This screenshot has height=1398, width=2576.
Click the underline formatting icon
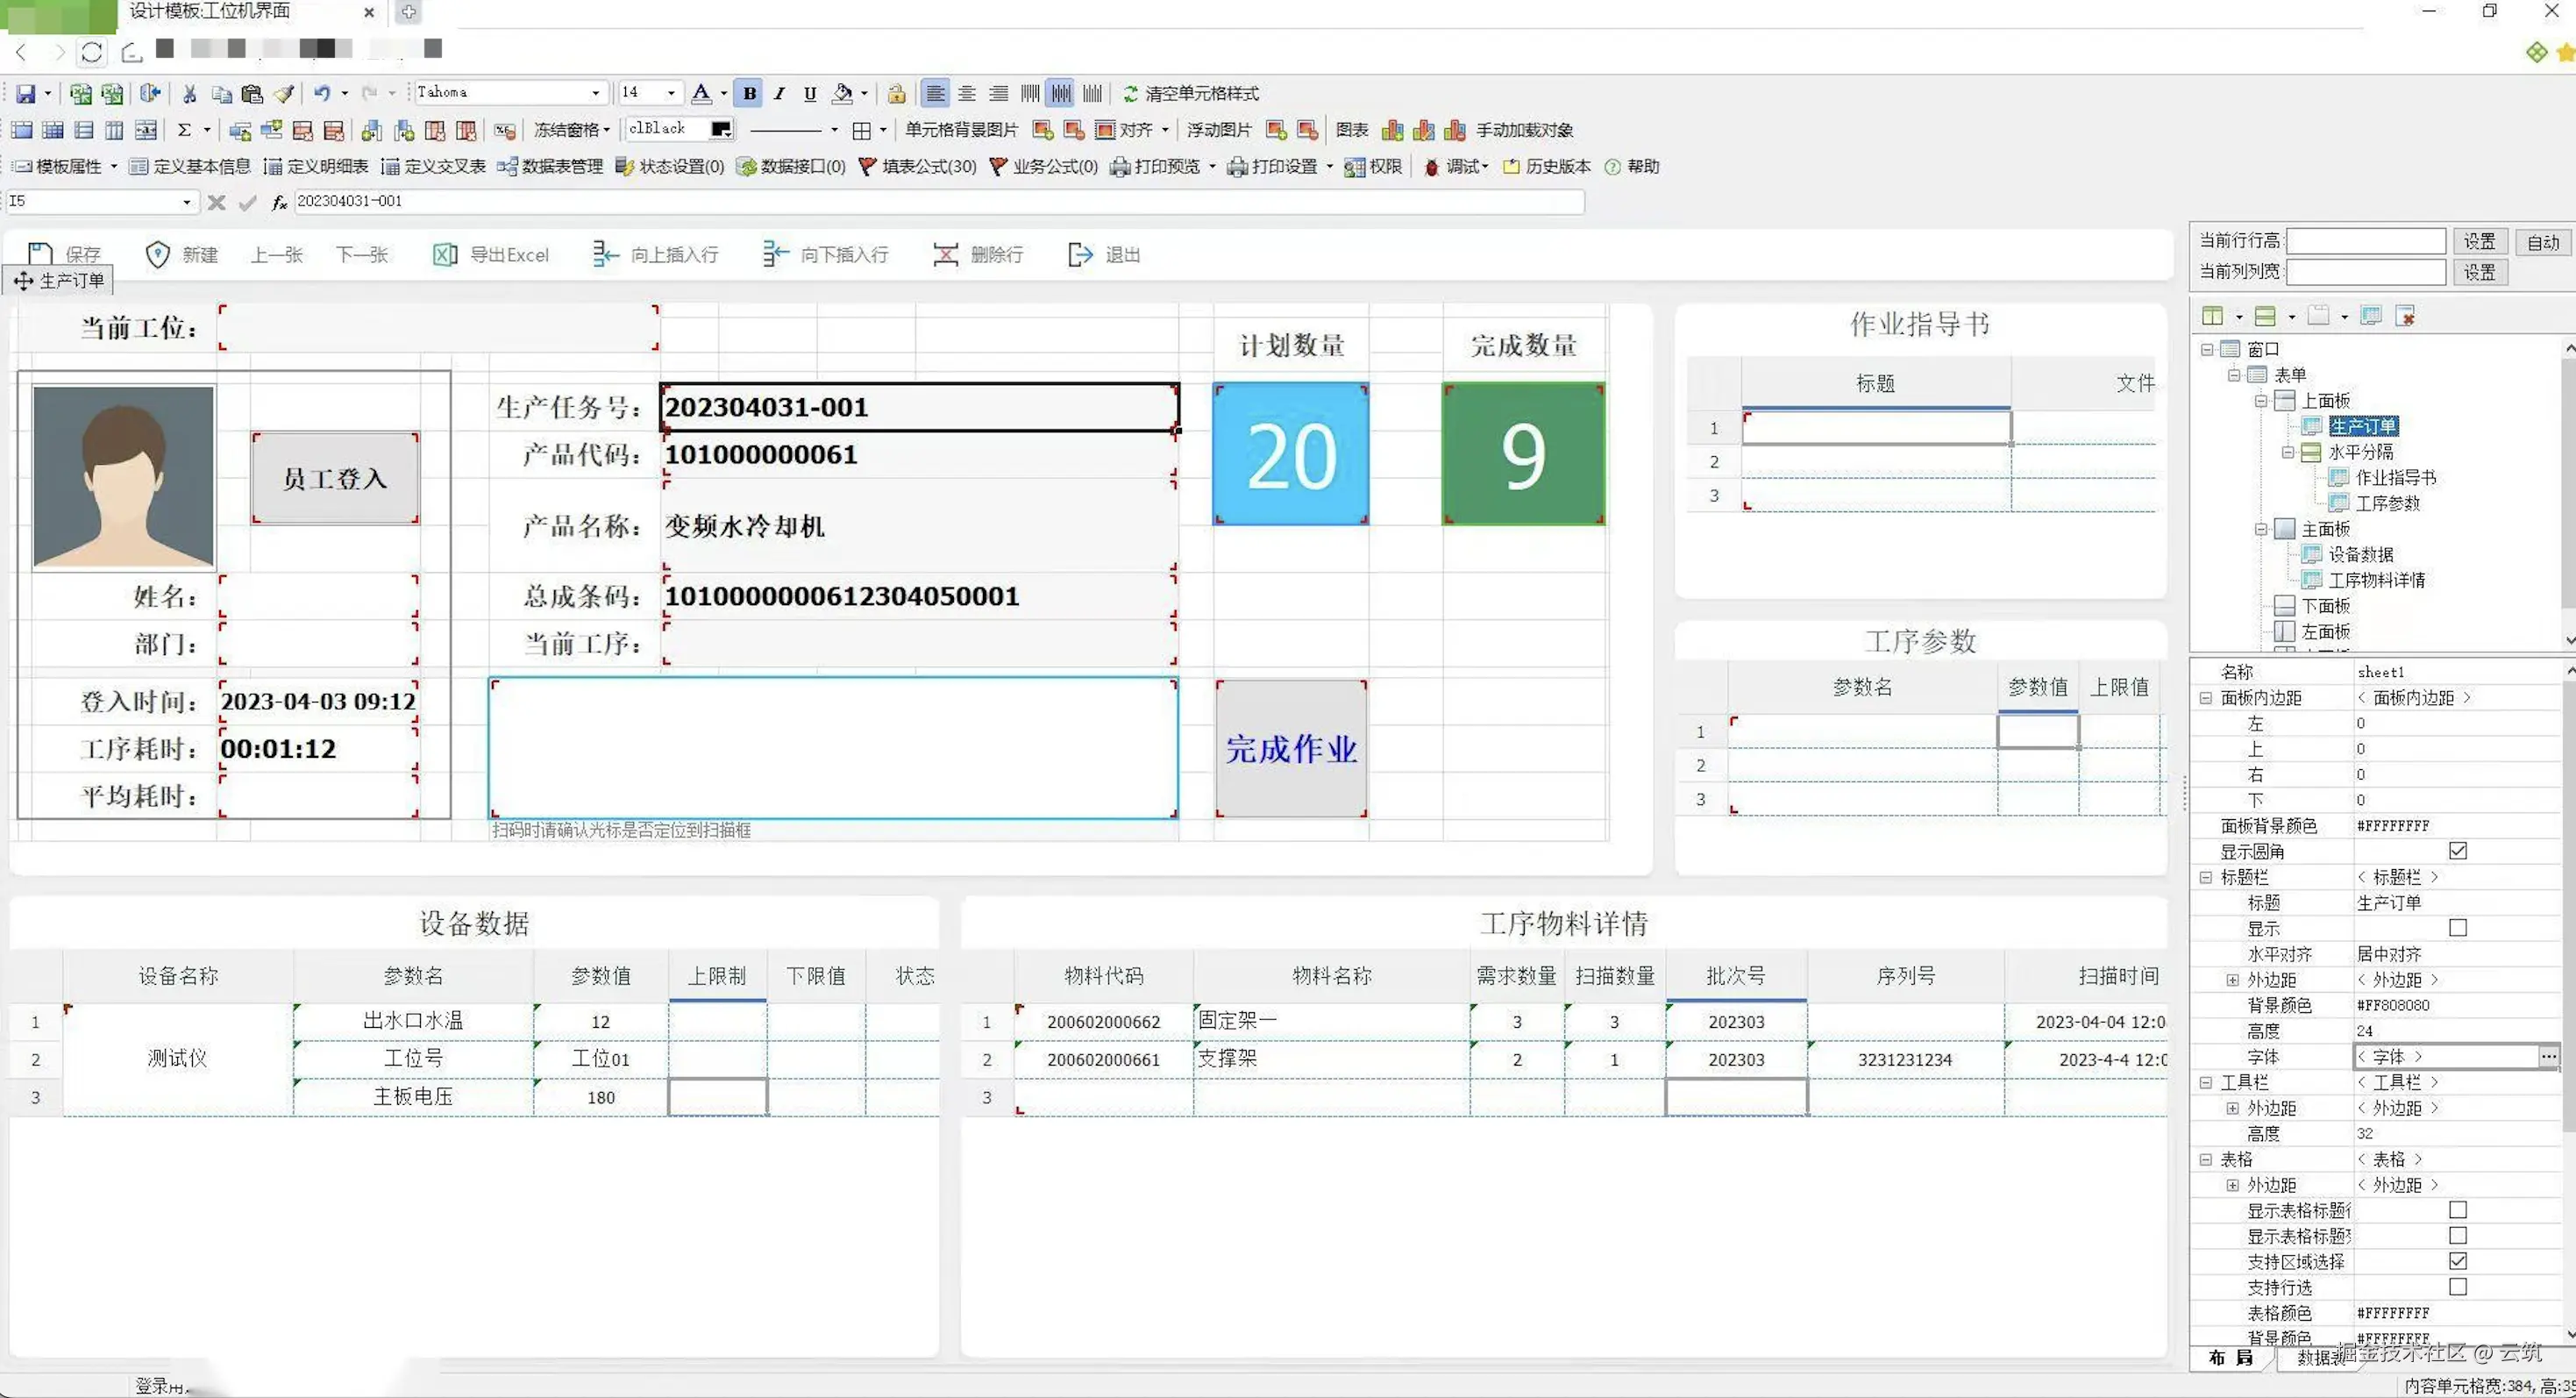coord(810,93)
